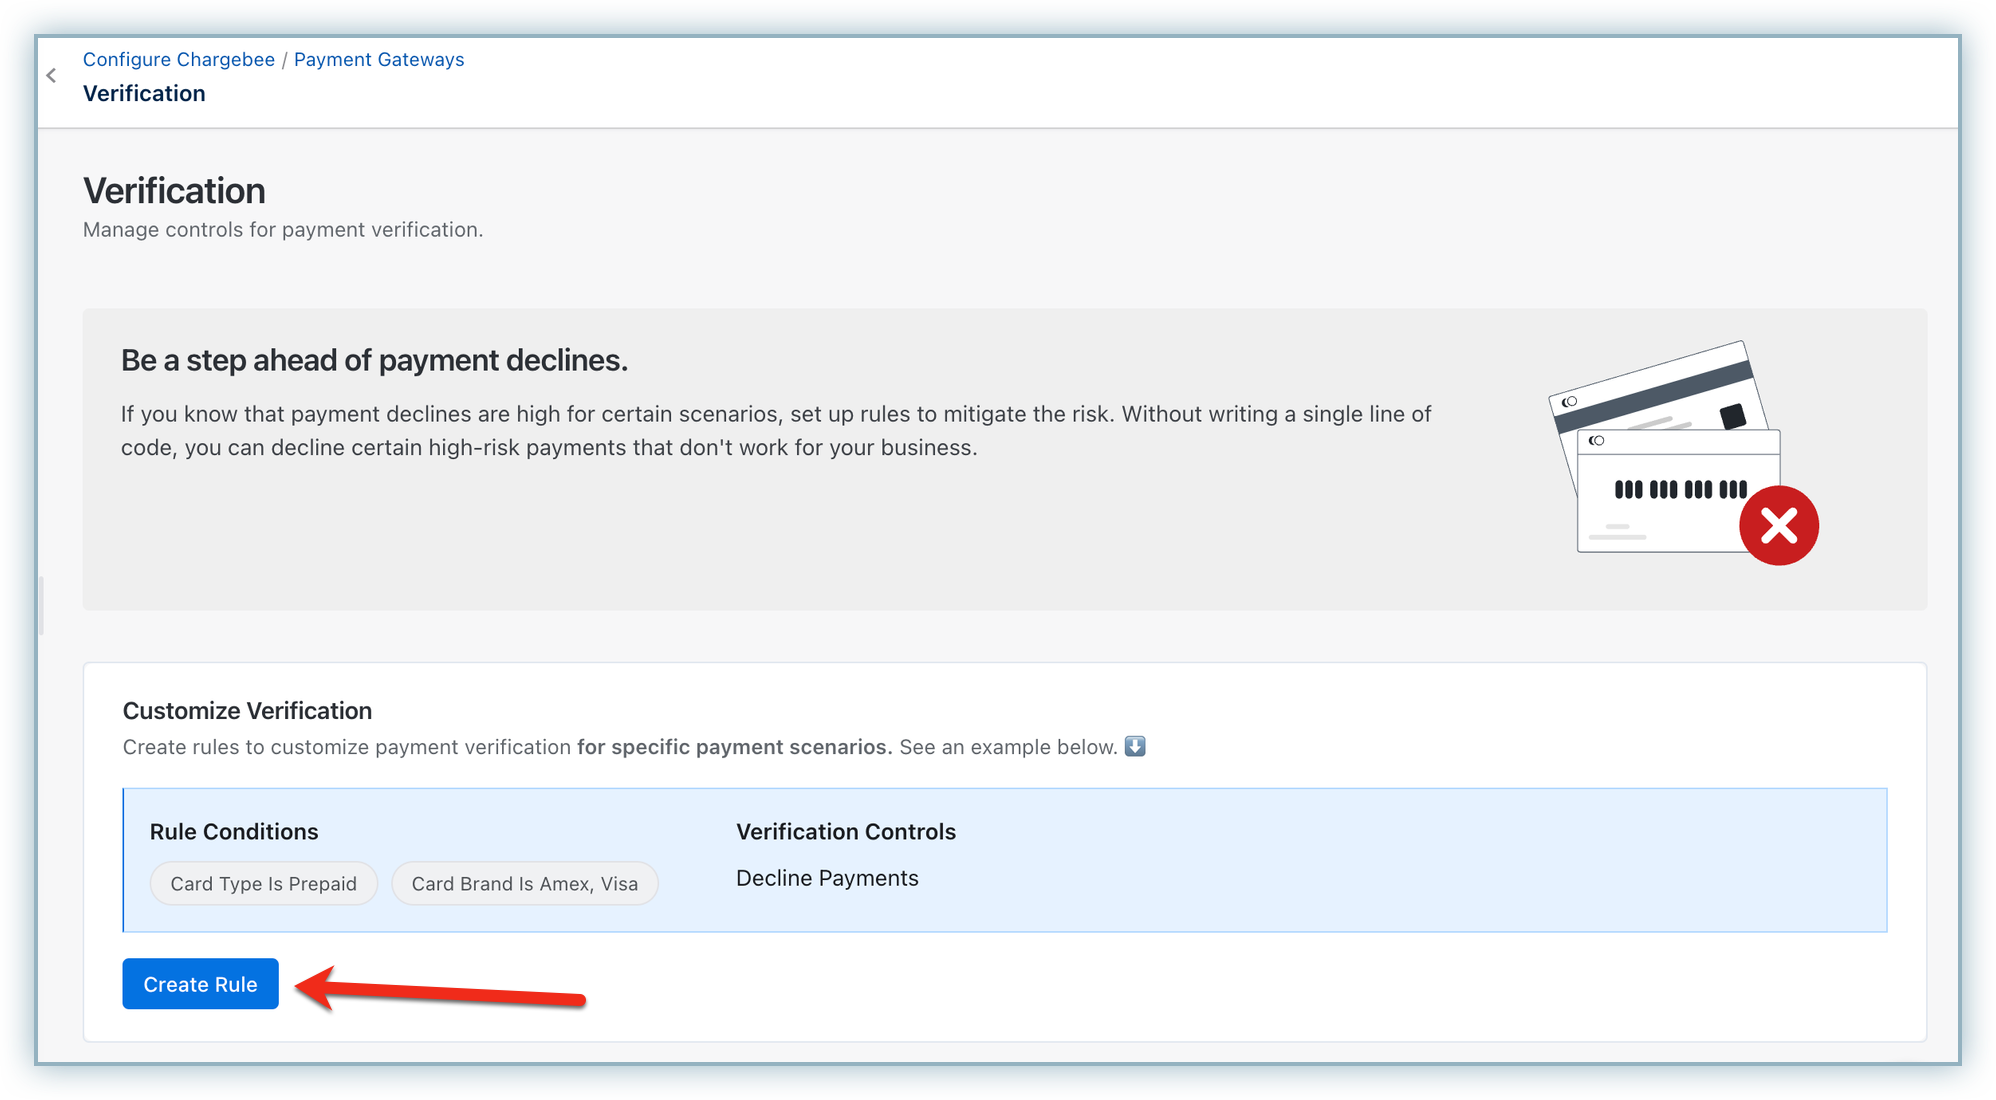Screen dimensions: 1996x1100
Task: Click the left sidebar resize handle
Action: click(x=41, y=605)
